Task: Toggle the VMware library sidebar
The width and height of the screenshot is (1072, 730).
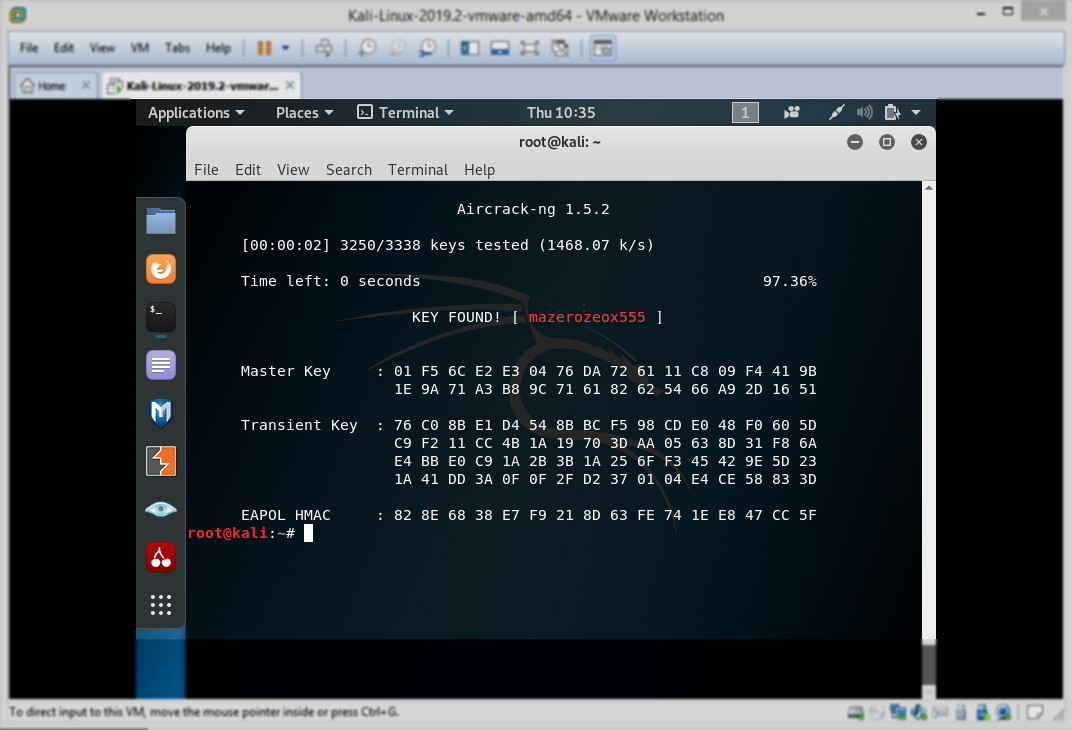Action: click(x=470, y=48)
